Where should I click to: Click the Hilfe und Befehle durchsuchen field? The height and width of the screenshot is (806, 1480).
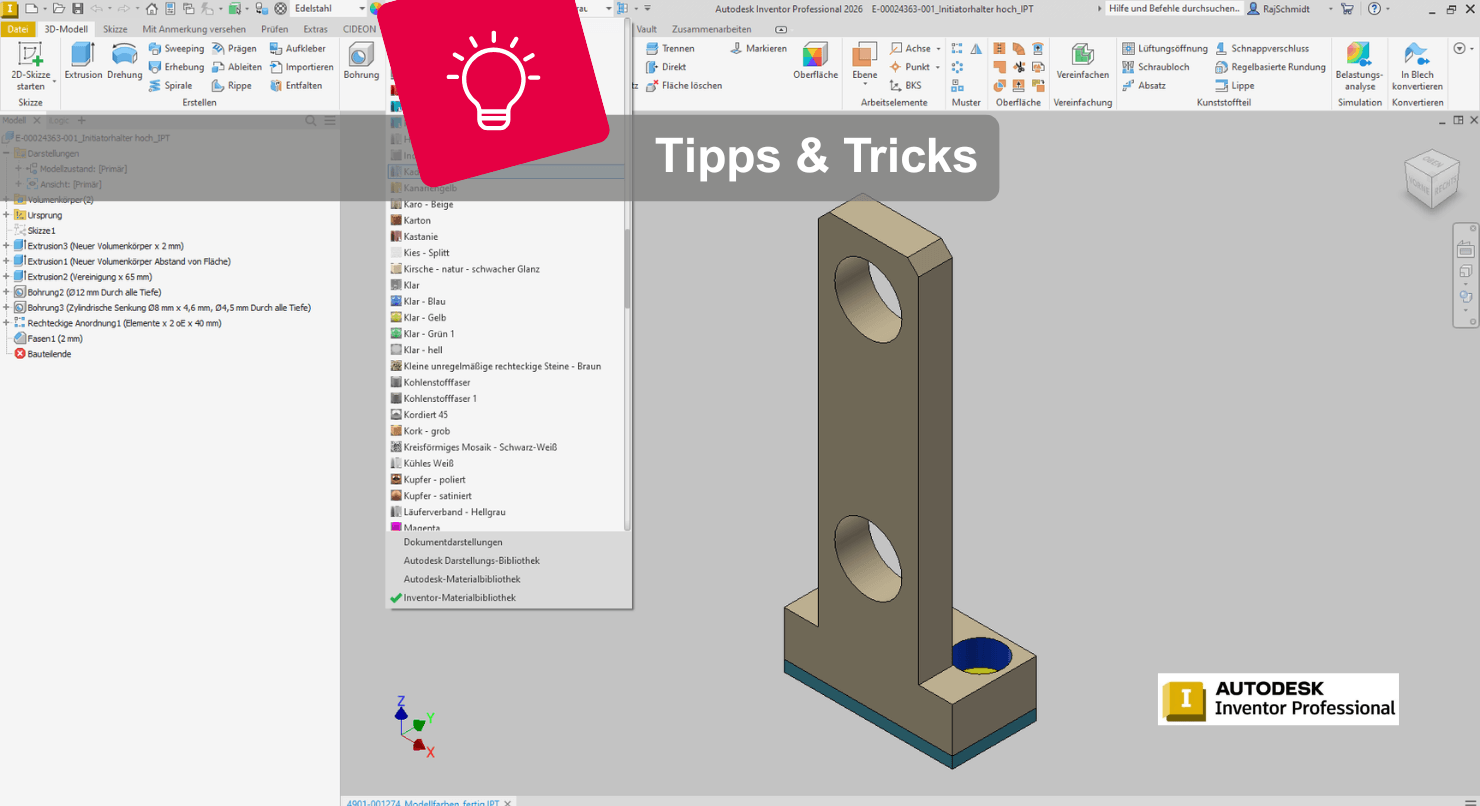tap(1174, 8)
